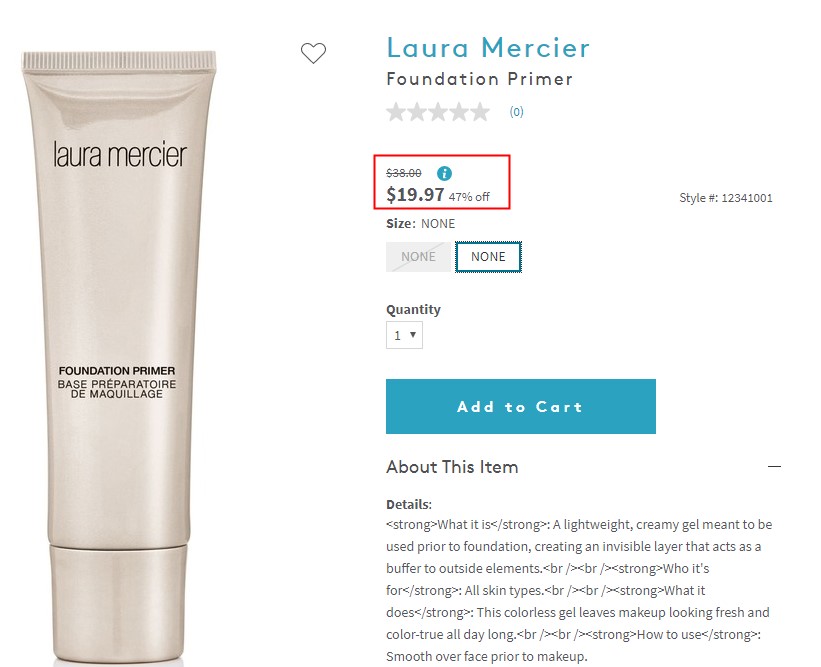
Task: Click the About This Item heading
Action: click(x=452, y=466)
